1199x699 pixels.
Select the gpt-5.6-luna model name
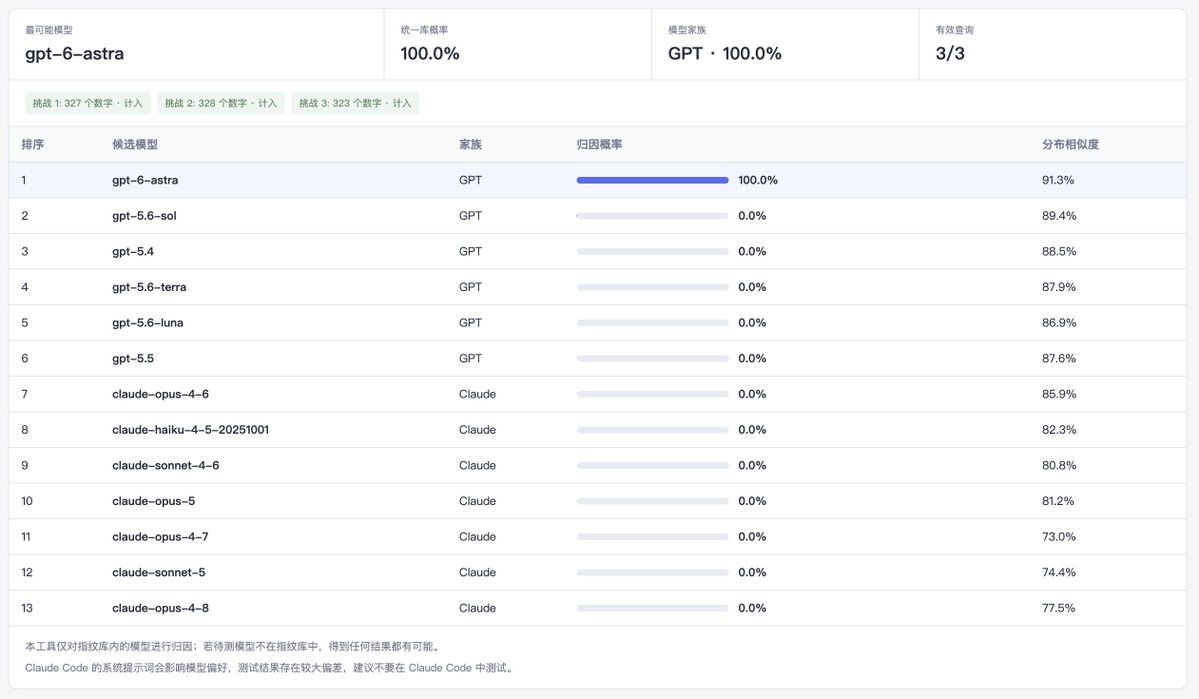point(148,323)
